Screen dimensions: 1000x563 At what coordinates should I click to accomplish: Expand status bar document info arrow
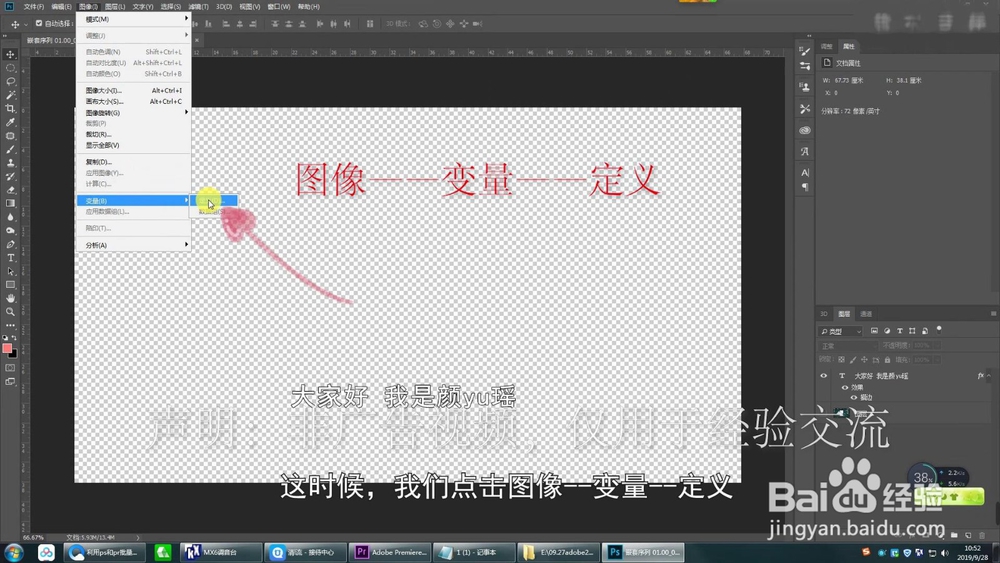click(x=138, y=537)
